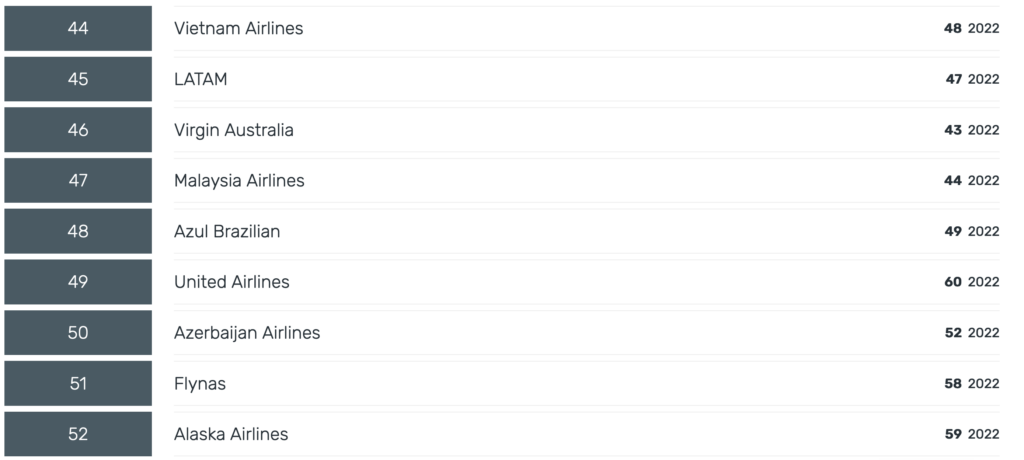Select the rank 50 box
The width and height of the screenshot is (1024, 460).
coord(78,333)
